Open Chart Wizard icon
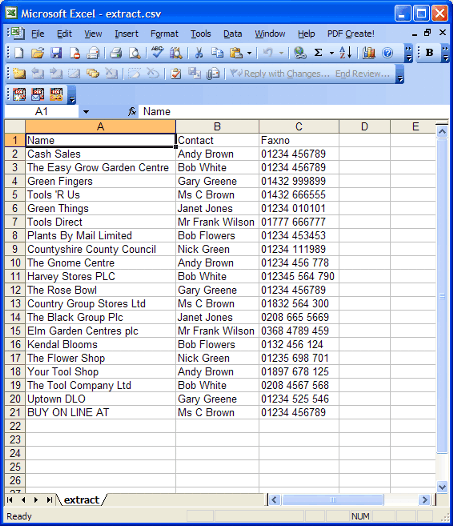Viewport: 453px width, 526px height. click(369, 53)
